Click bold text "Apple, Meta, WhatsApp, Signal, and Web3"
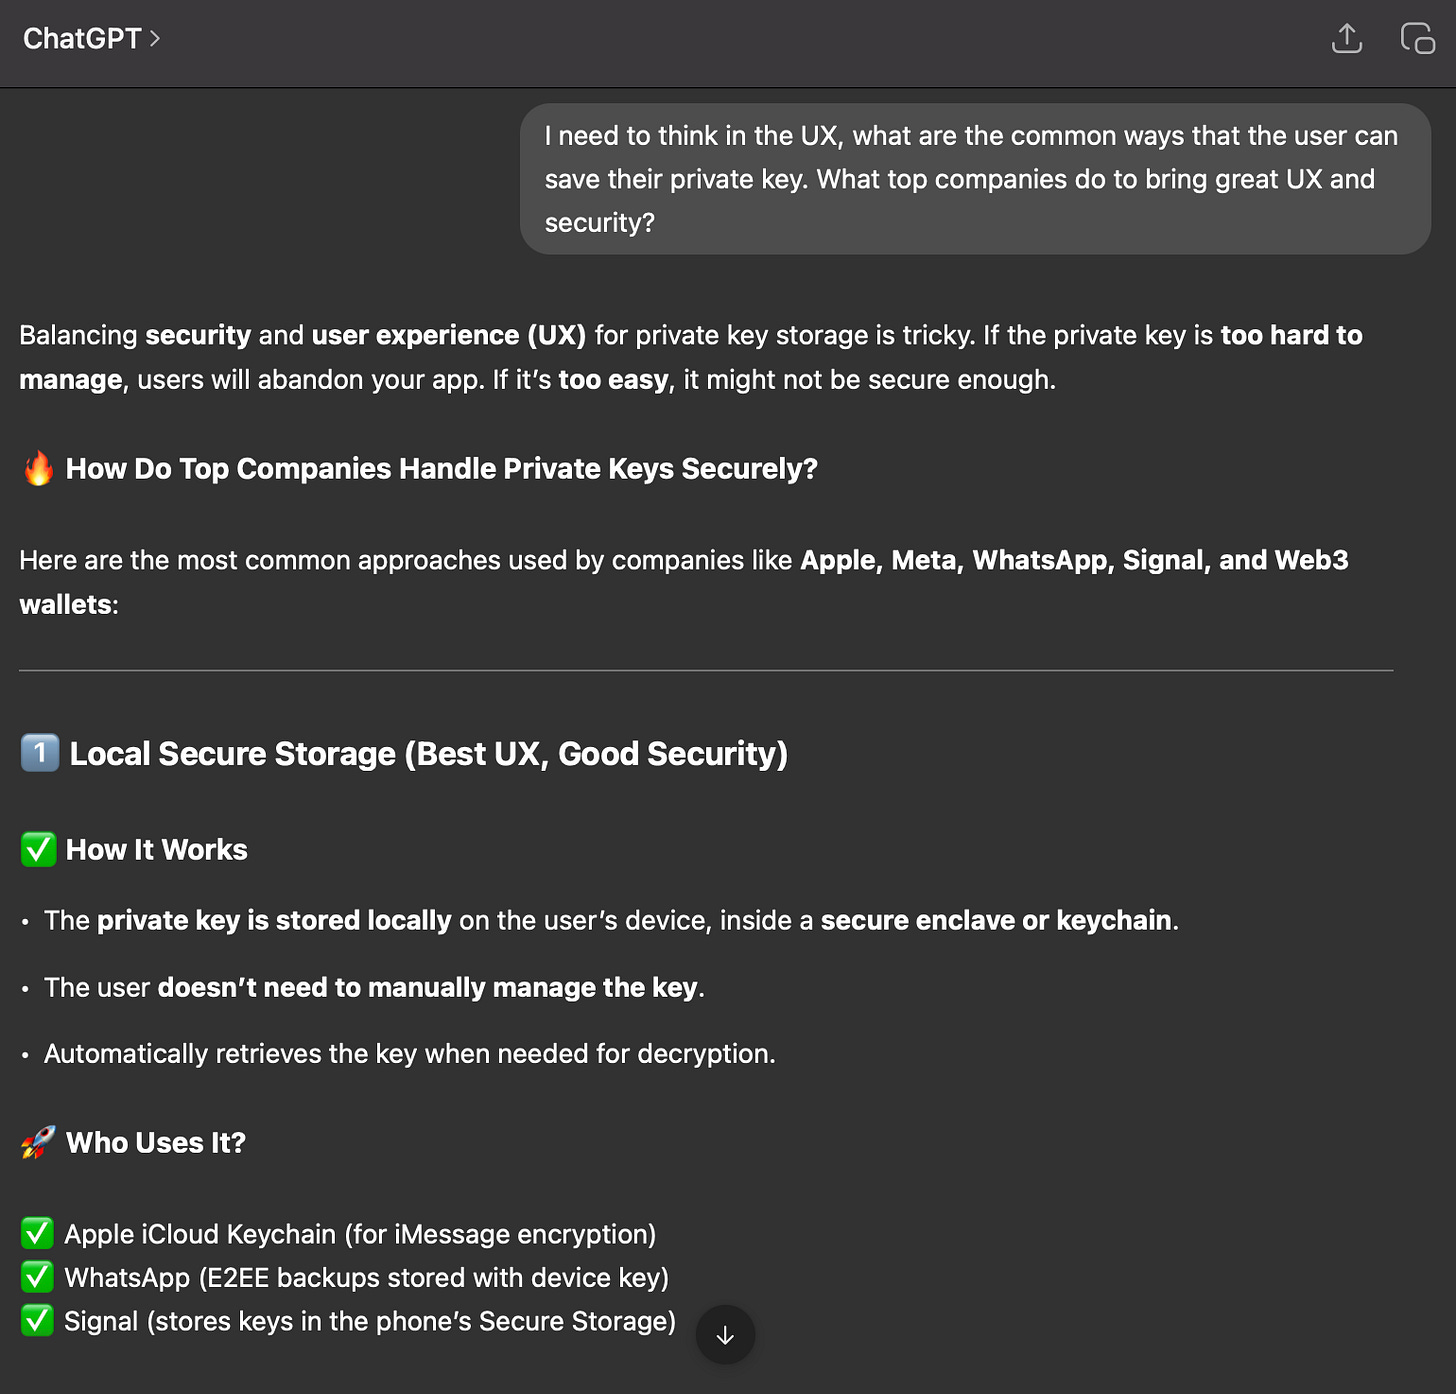Viewport: 1456px width, 1394px height. click(x=1074, y=560)
